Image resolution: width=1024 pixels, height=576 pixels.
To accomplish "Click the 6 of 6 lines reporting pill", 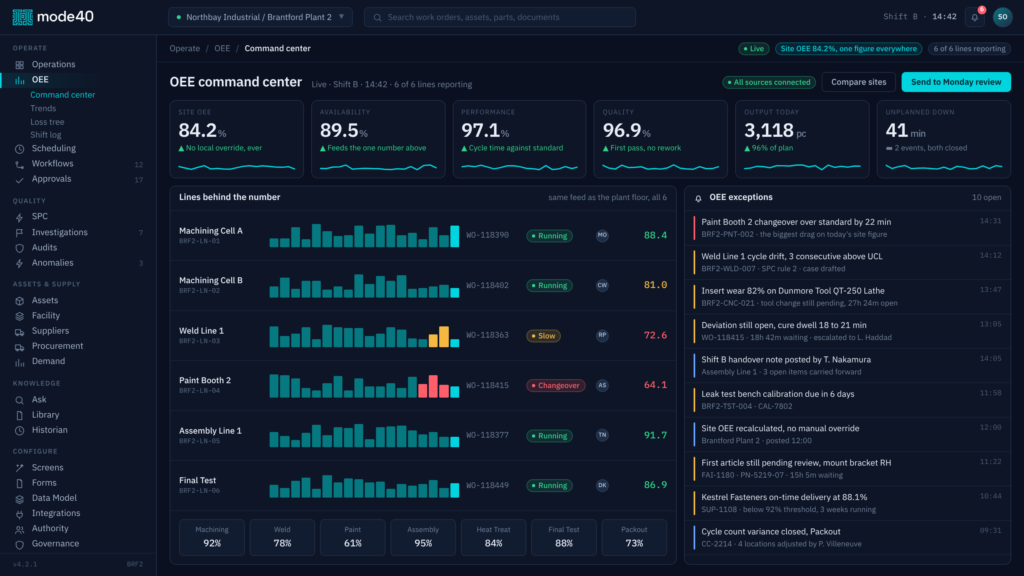I will (x=969, y=48).
